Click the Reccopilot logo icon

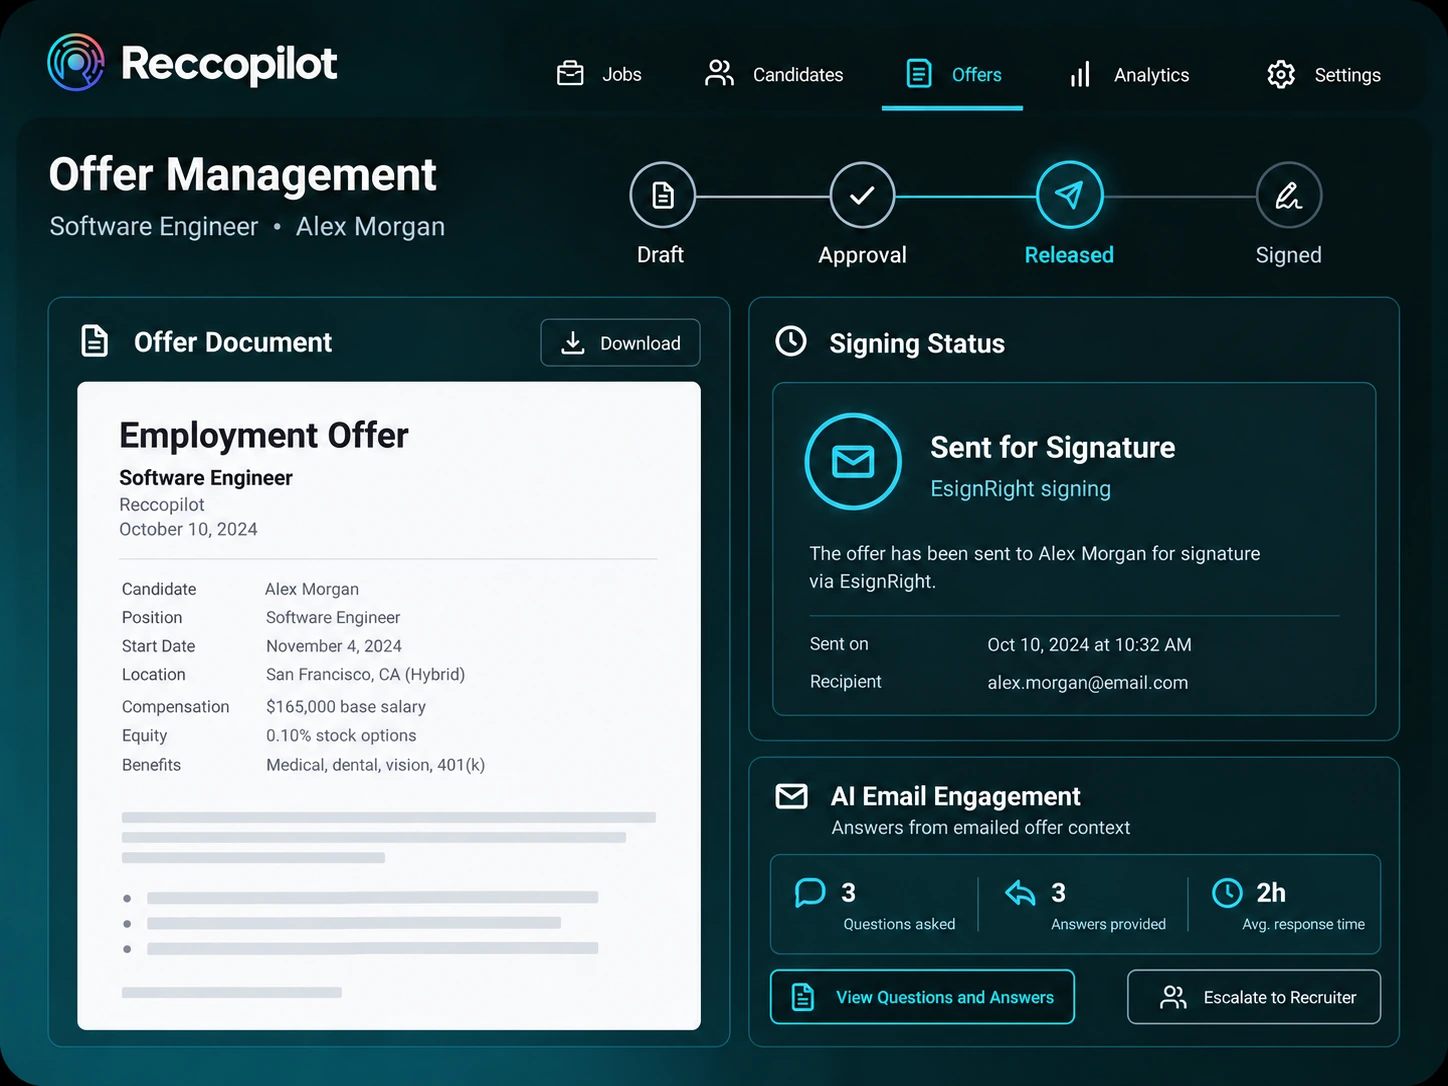pos(76,62)
